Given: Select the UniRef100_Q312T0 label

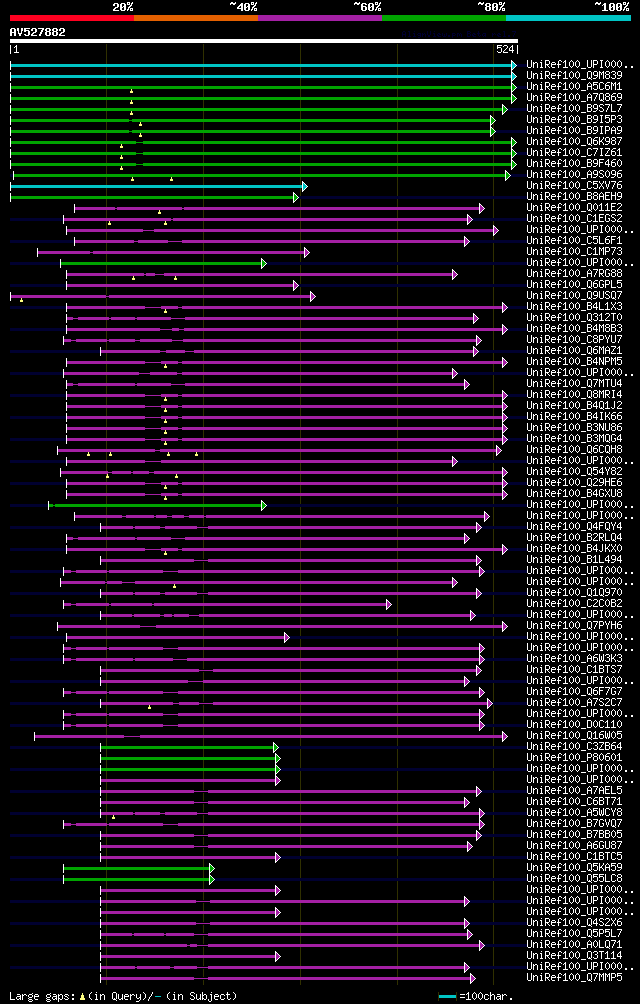Looking at the screenshot, I should 573,317.
